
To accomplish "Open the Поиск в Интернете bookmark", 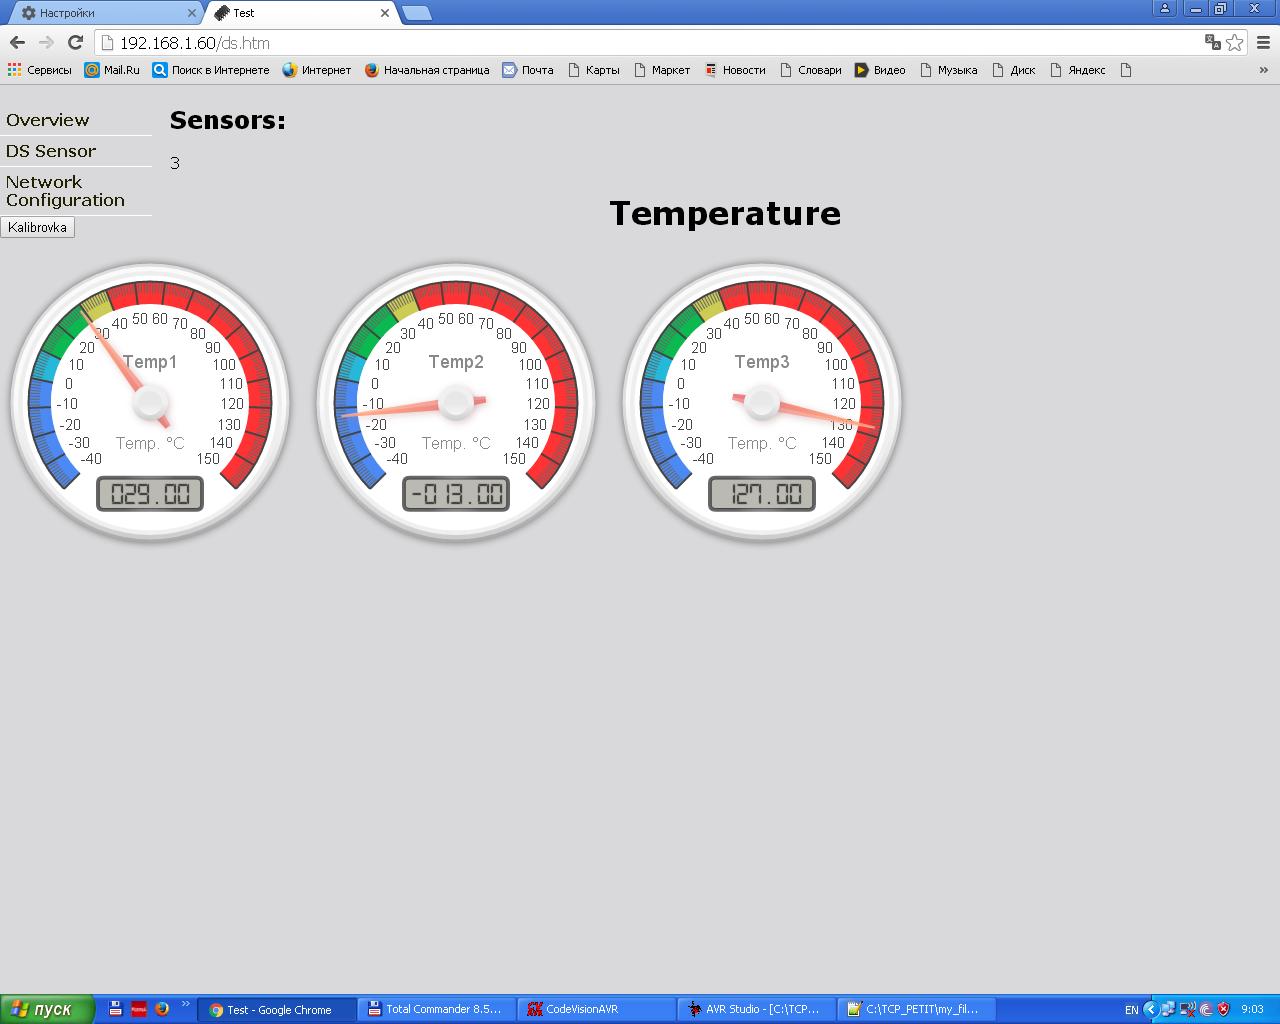I will (x=211, y=70).
